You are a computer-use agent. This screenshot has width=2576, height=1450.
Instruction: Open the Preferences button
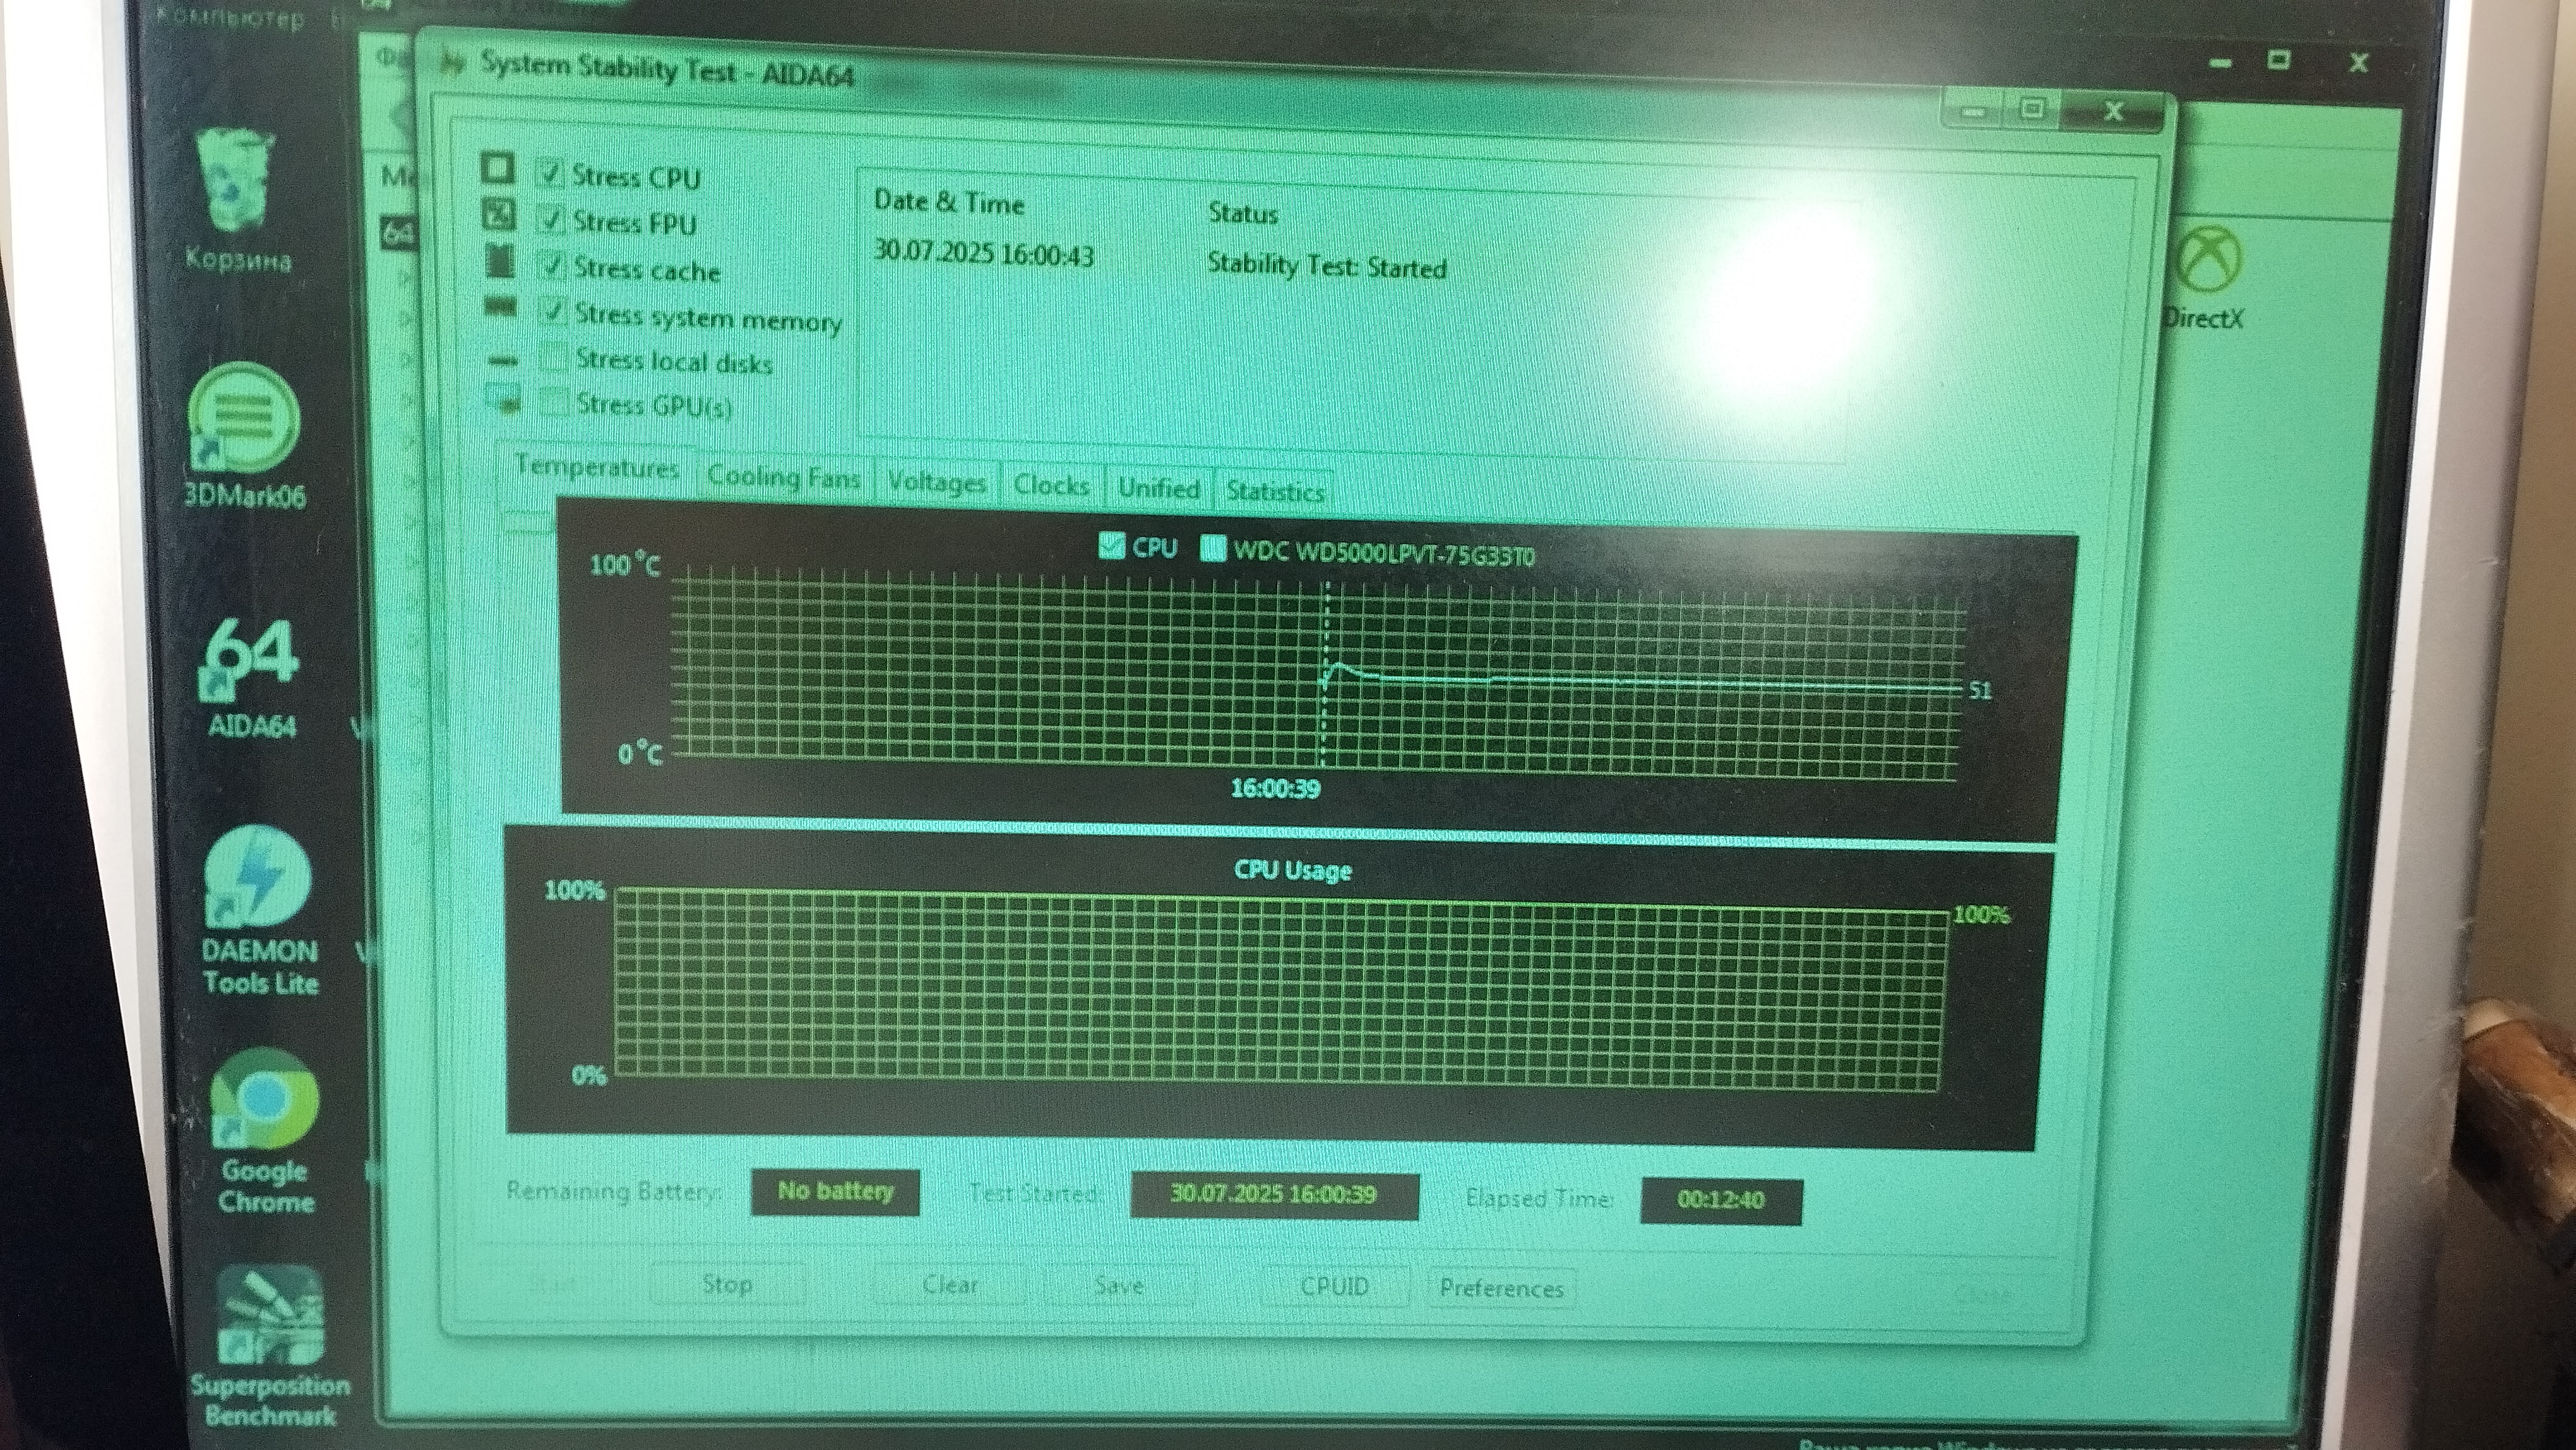tap(1501, 1288)
